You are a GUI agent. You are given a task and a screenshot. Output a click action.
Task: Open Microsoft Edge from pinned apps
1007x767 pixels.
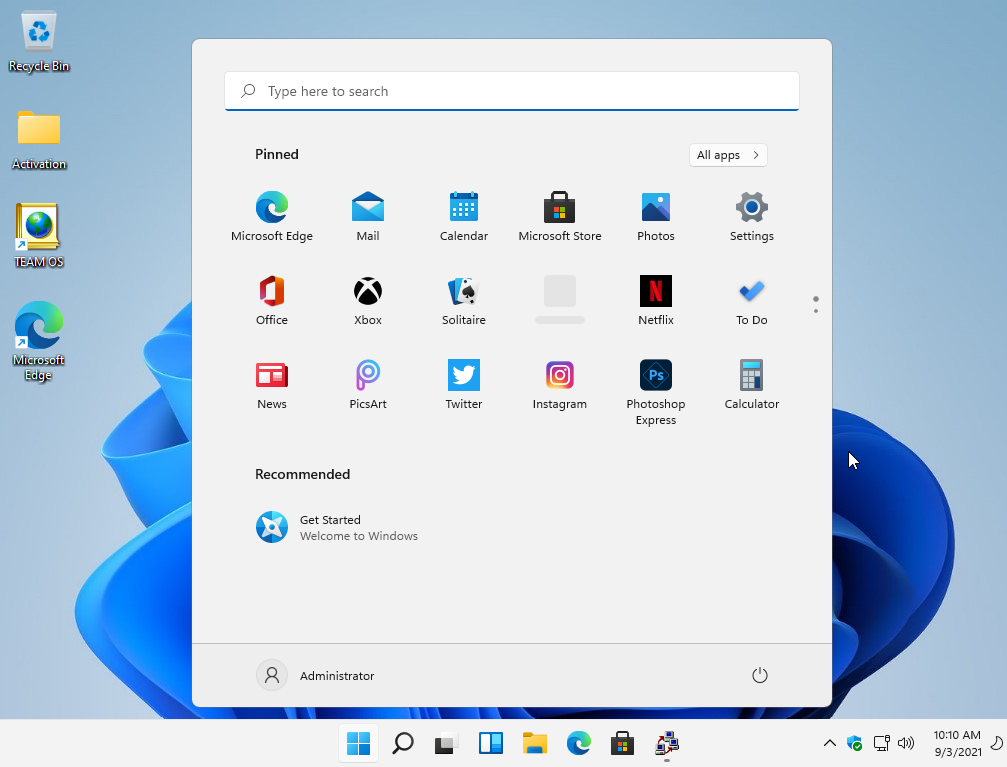pos(272,216)
